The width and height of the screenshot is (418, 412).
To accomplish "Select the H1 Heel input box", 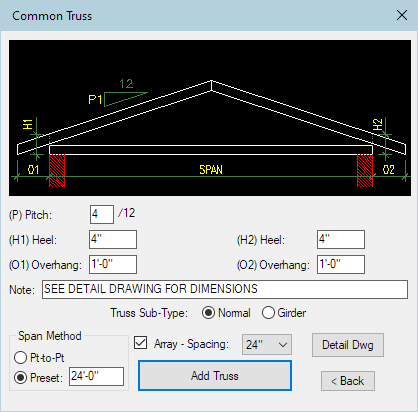I will click(x=113, y=239).
